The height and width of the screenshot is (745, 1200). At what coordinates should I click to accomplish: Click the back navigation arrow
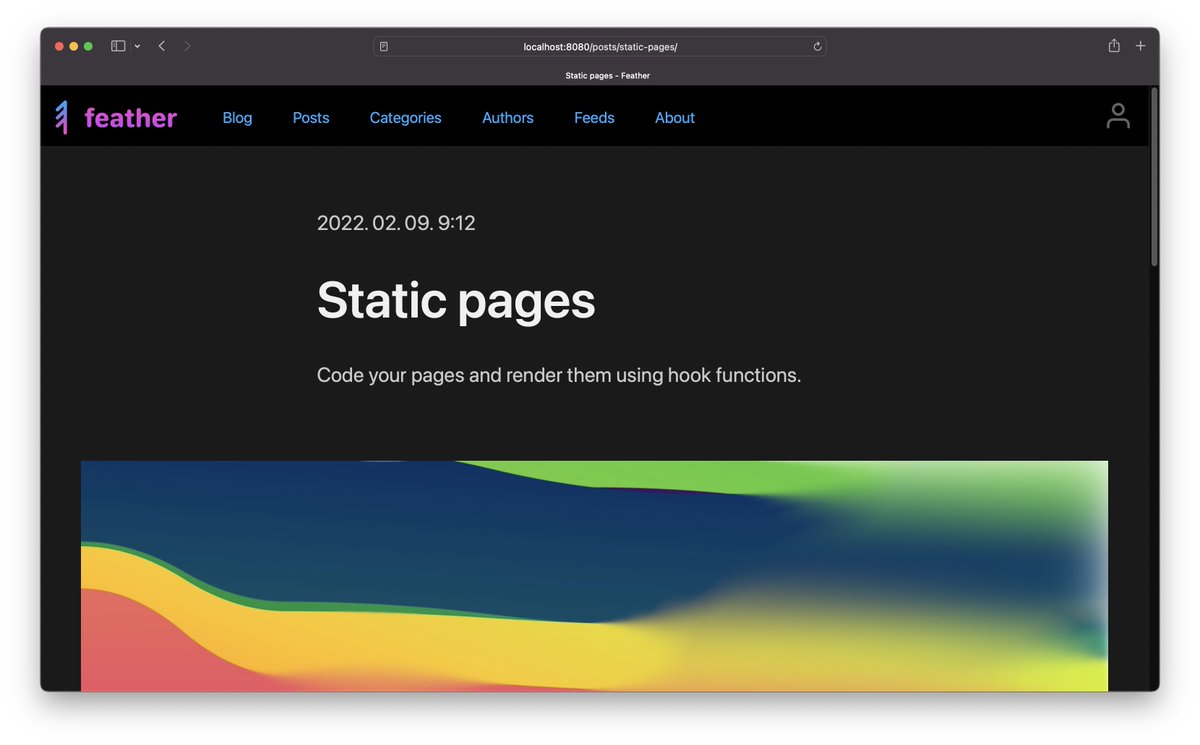162,45
